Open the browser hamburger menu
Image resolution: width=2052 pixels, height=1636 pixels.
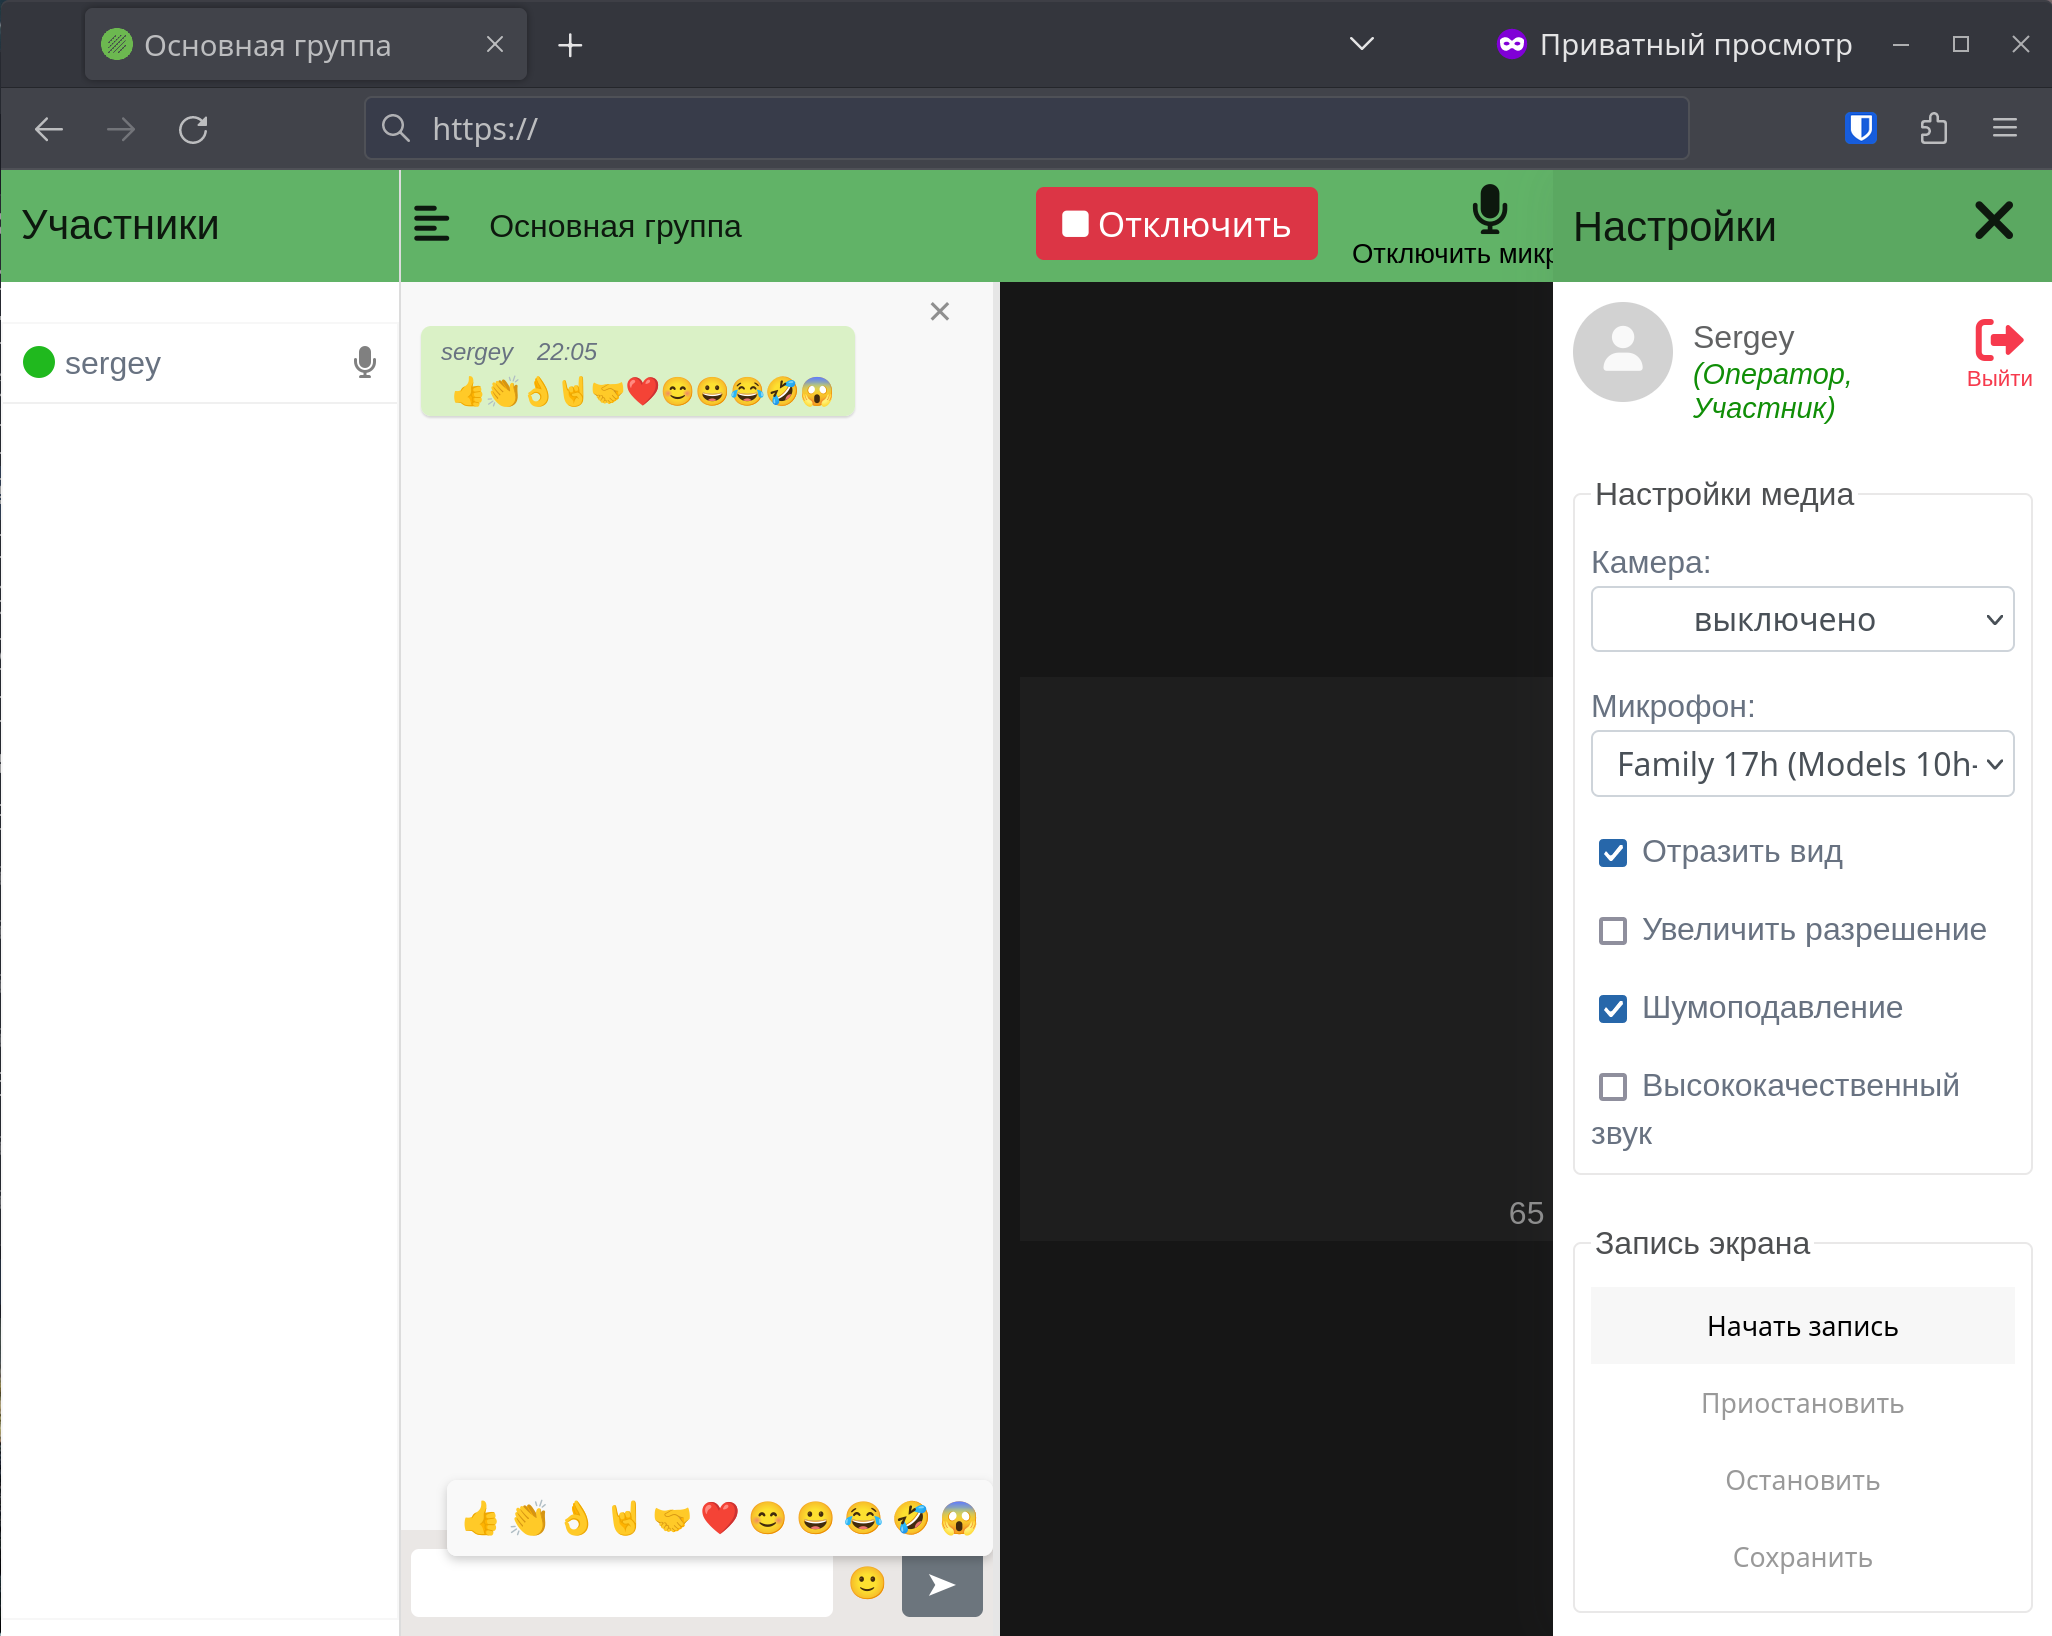[2004, 128]
